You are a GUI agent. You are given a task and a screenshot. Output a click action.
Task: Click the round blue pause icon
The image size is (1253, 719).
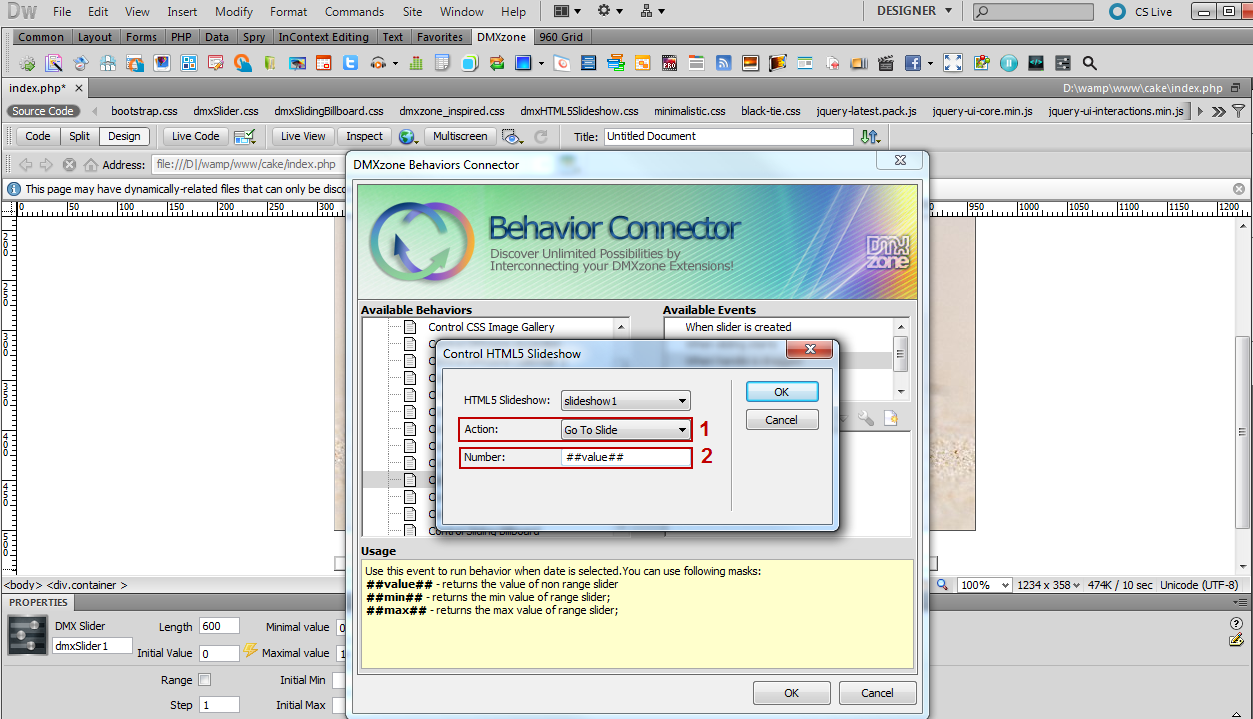(x=1008, y=62)
